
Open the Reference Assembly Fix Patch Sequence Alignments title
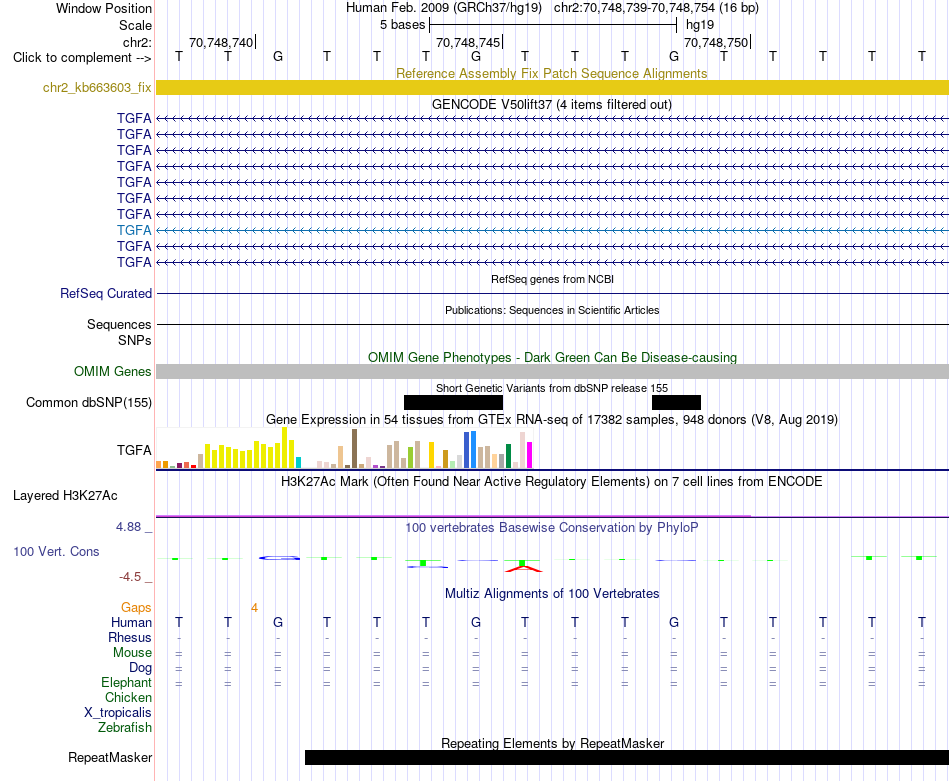[x=551, y=73]
